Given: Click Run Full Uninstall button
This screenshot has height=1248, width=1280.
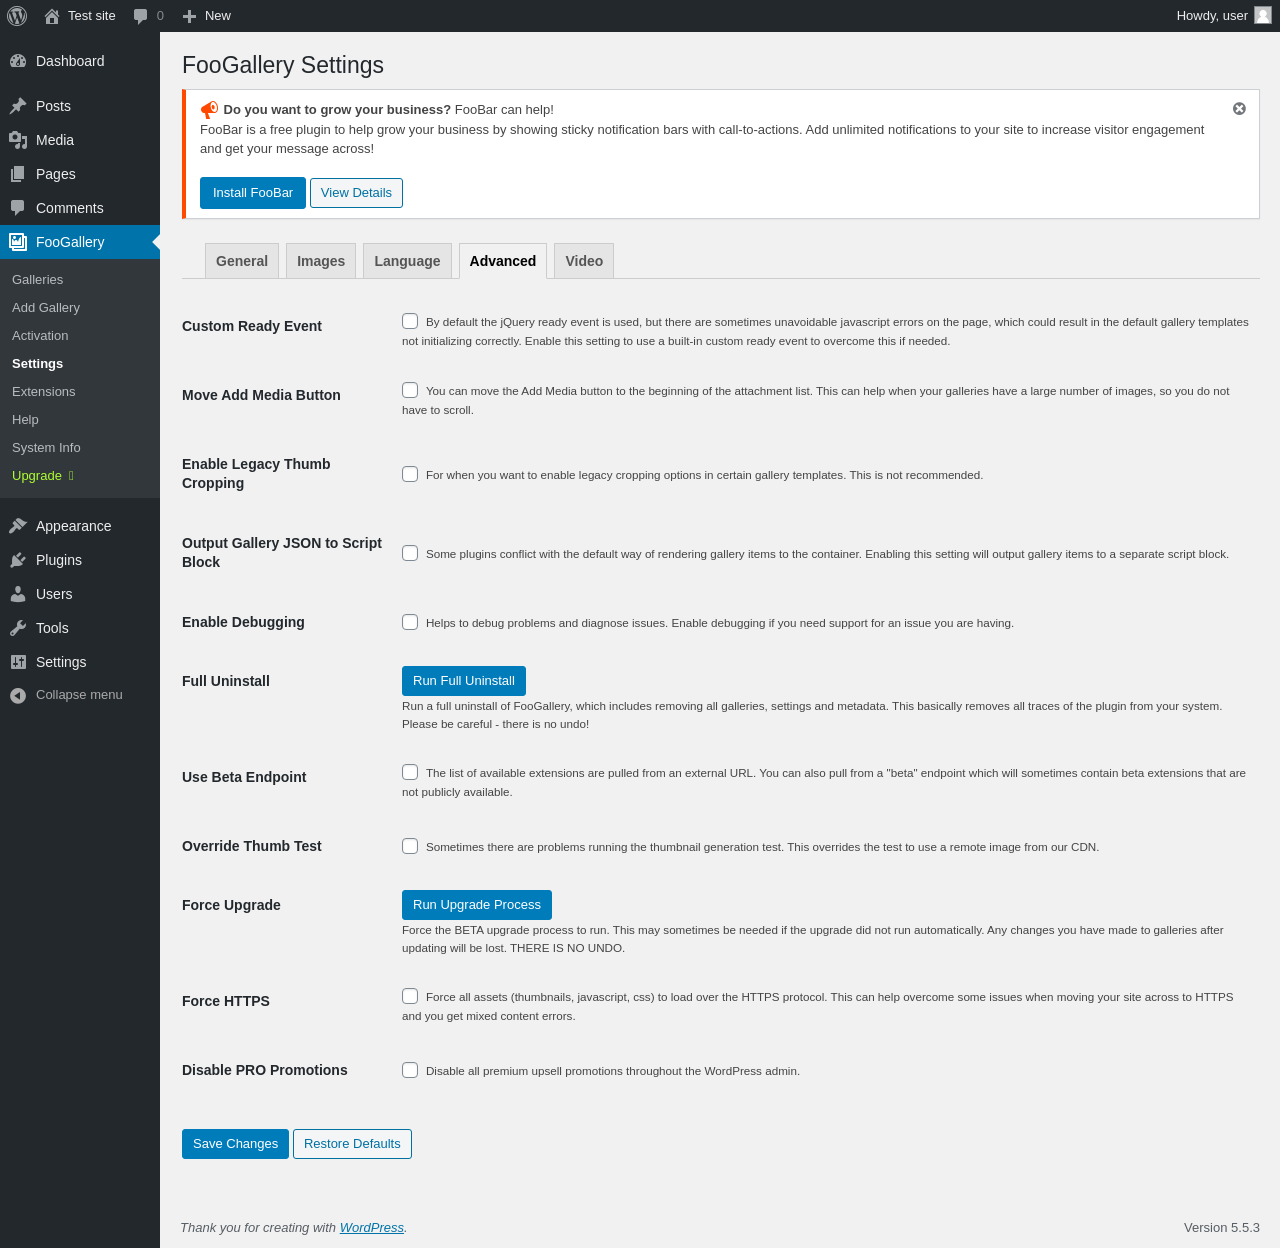Looking at the screenshot, I should (x=464, y=681).
